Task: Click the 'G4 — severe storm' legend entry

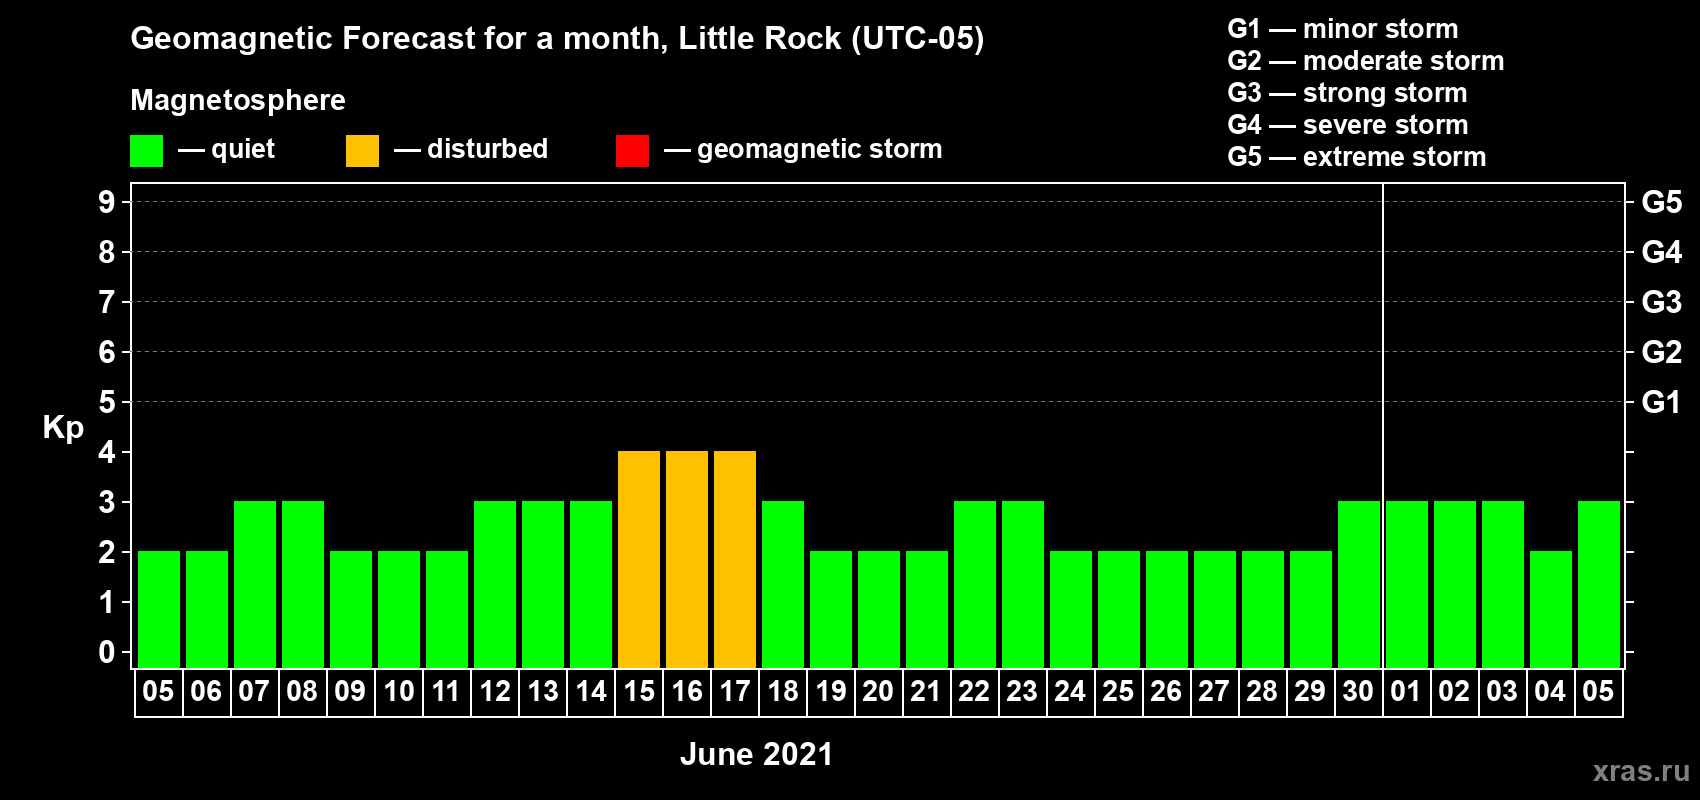Action: pos(1348,125)
